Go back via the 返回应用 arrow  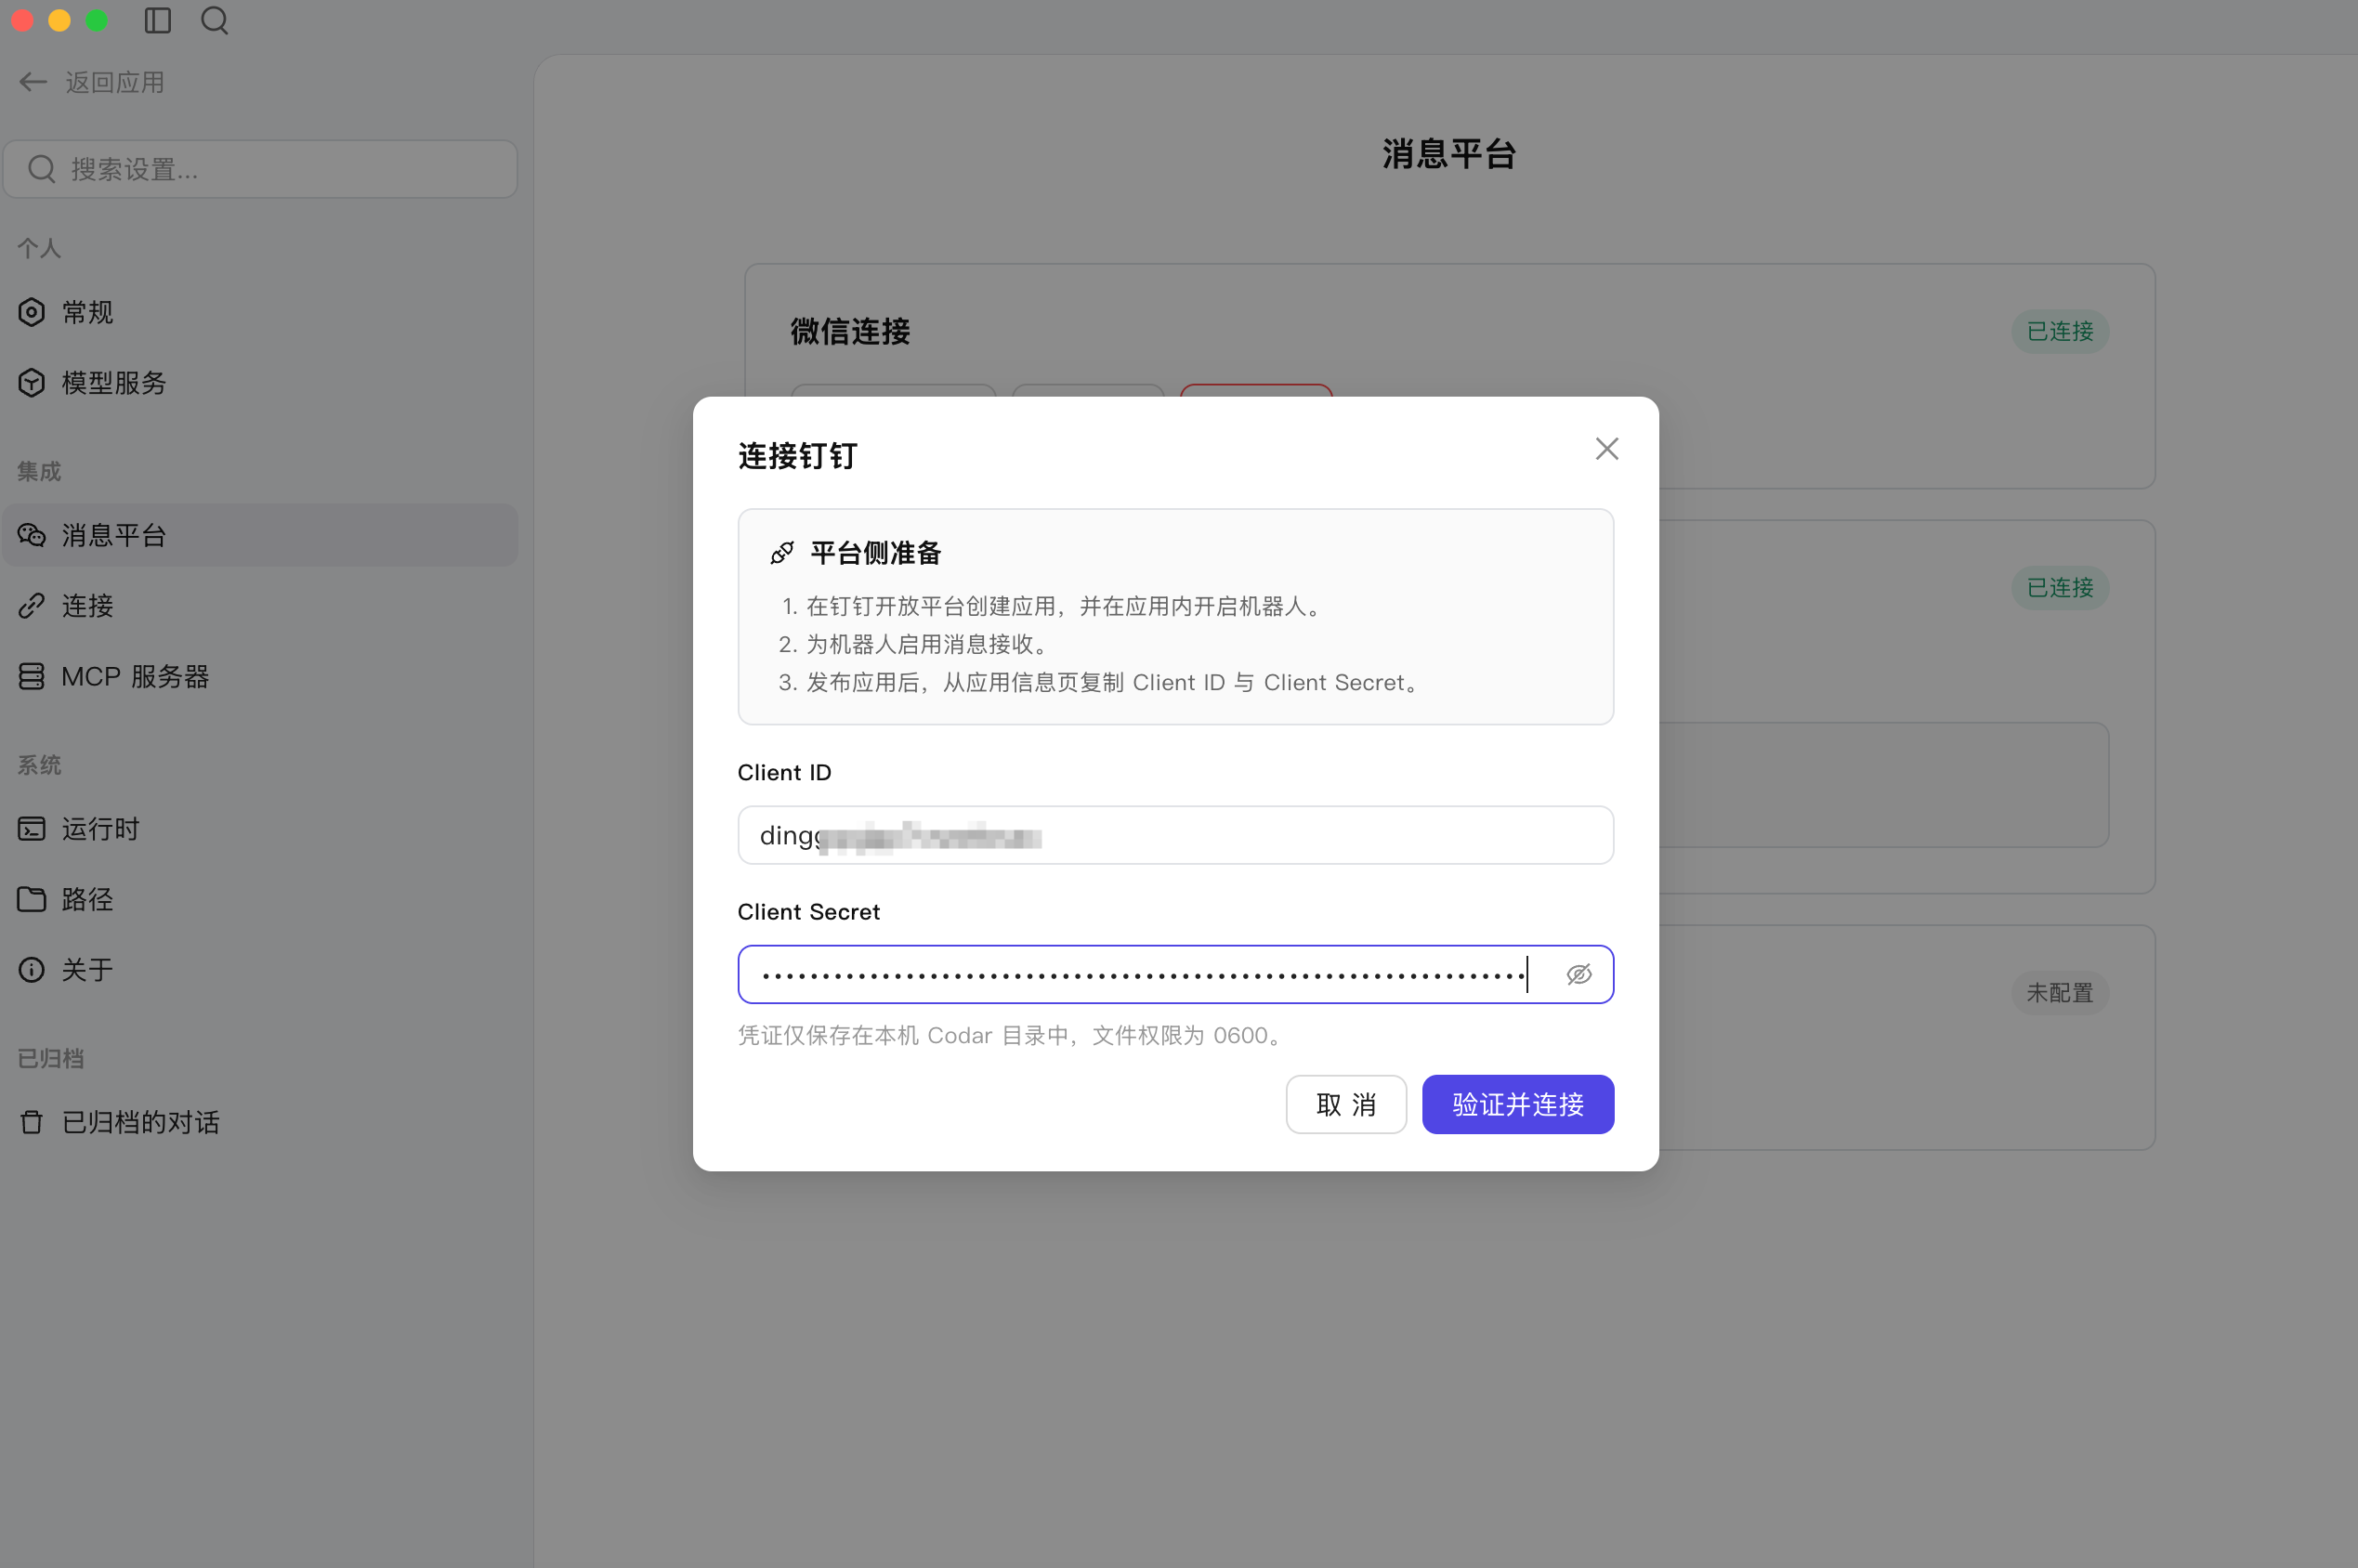pyautogui.click(x=33, y=82)
